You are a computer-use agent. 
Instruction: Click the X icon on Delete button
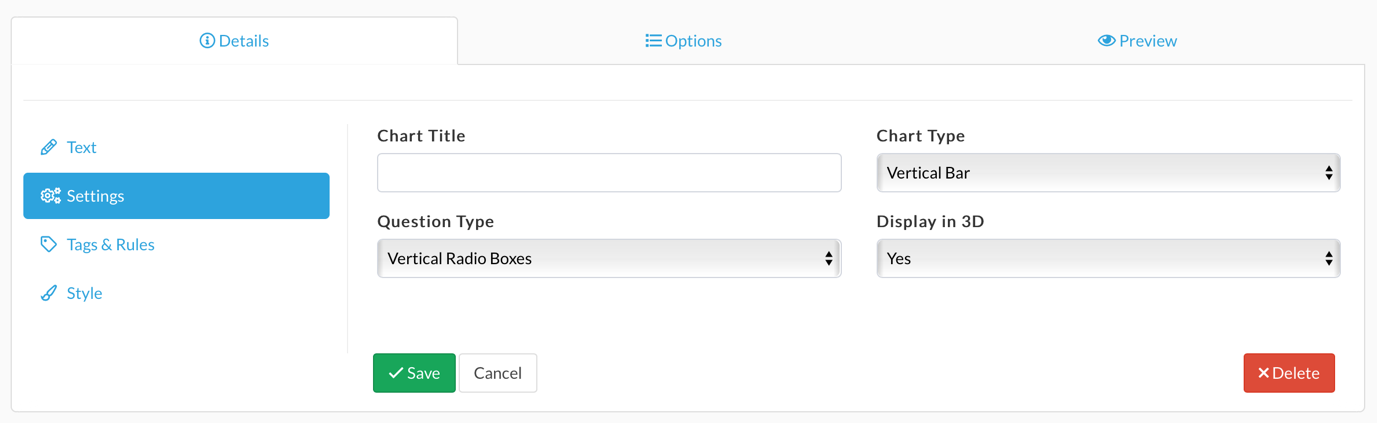tap(1263, 373)
